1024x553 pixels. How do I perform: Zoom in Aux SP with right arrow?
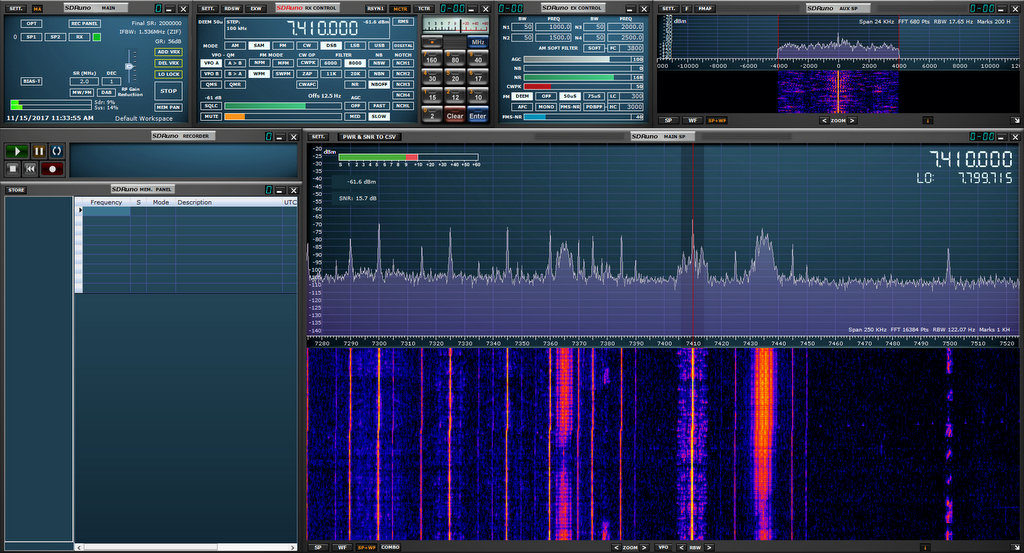pos(852,120)
